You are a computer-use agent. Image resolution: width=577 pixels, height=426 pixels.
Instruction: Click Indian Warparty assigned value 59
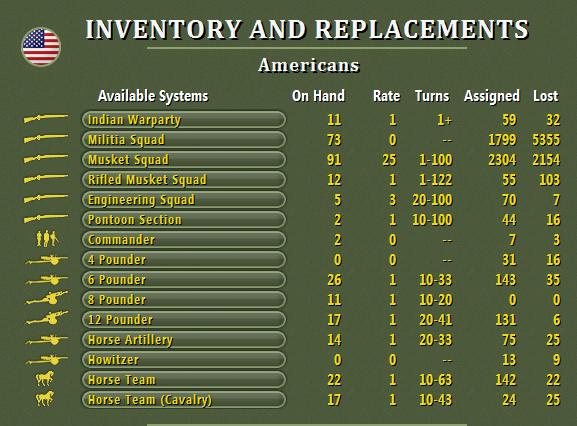[509, 120]
